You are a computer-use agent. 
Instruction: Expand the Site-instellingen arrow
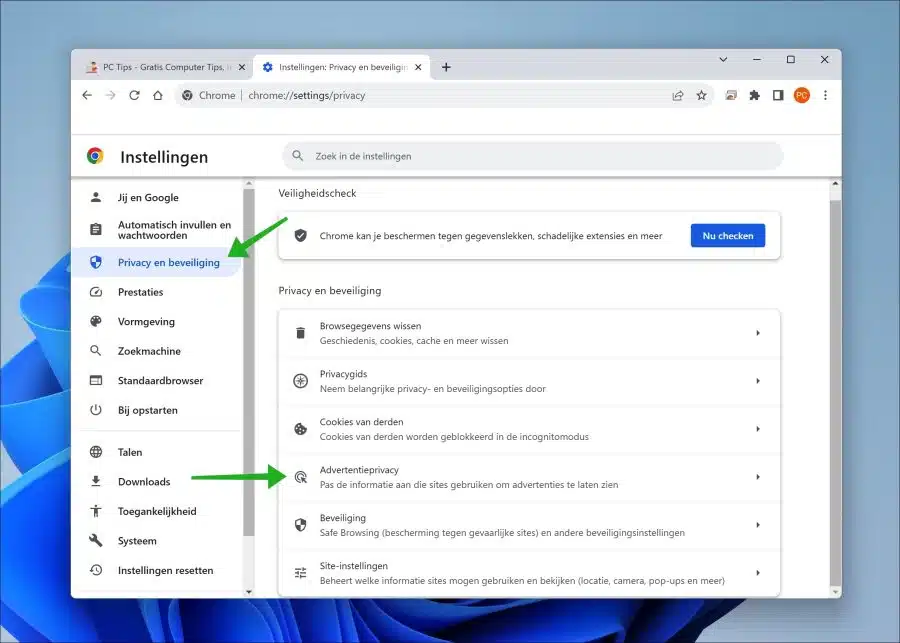(758, 573)
